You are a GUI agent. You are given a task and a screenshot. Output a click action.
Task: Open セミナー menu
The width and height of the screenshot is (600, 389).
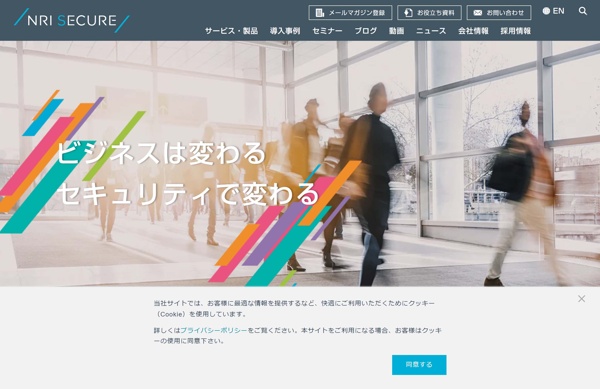(x=327, y=31)
